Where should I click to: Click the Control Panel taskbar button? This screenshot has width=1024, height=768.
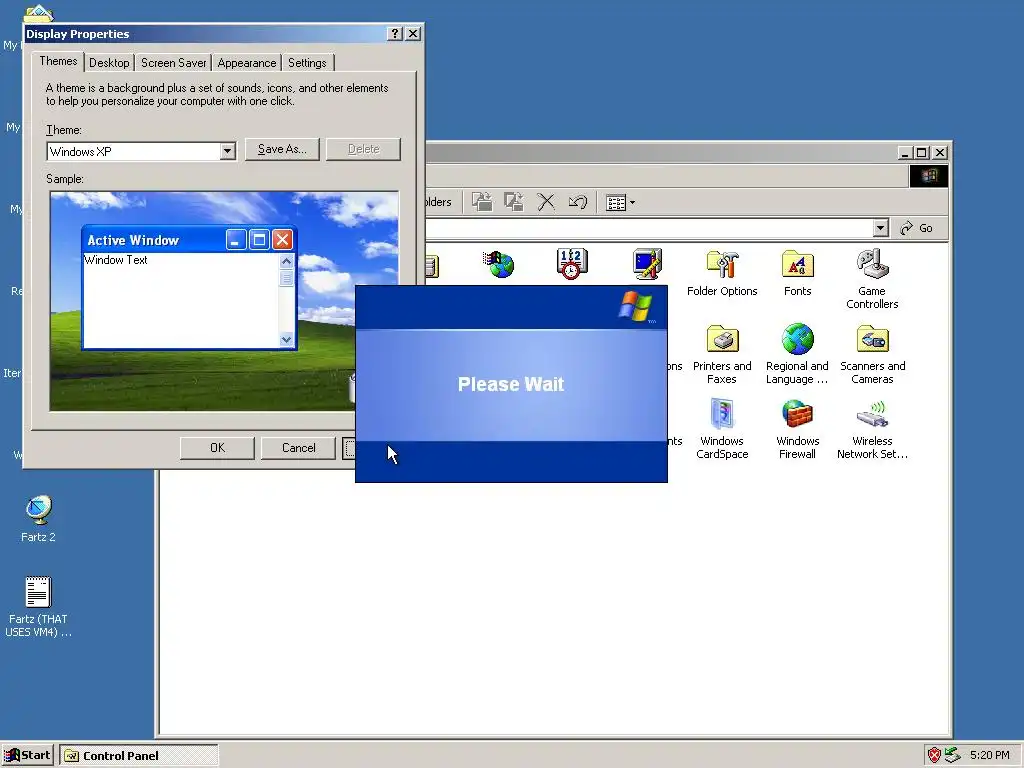pos(139,756)
